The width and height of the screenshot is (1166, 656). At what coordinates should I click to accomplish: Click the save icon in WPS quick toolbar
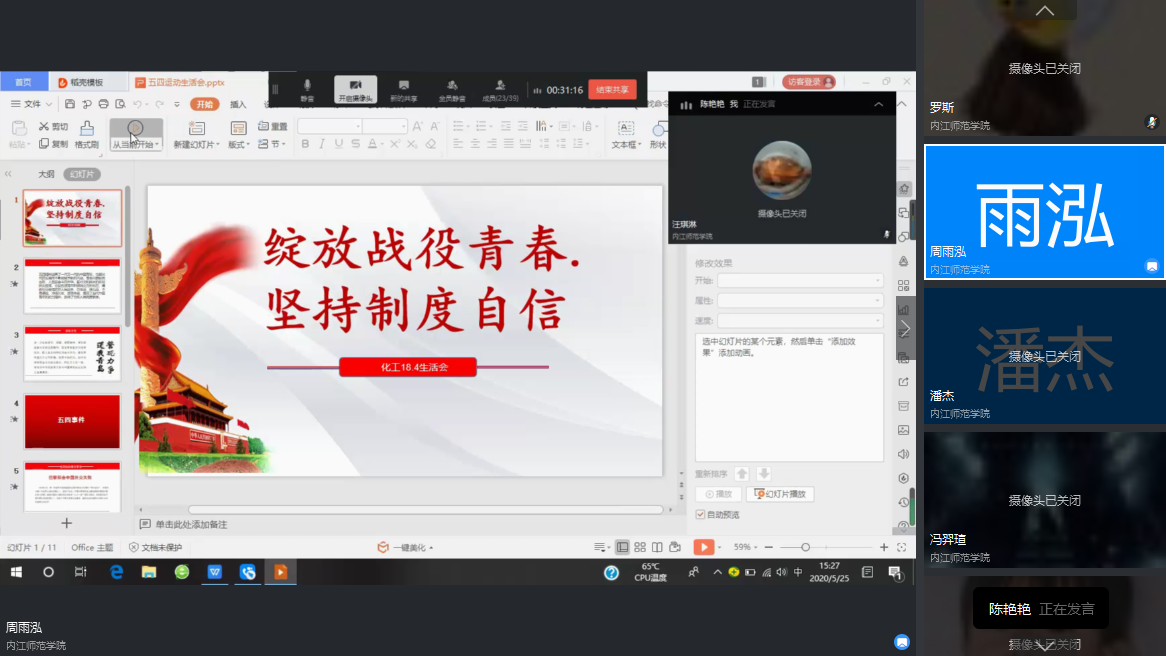click(x=70, y=104)
